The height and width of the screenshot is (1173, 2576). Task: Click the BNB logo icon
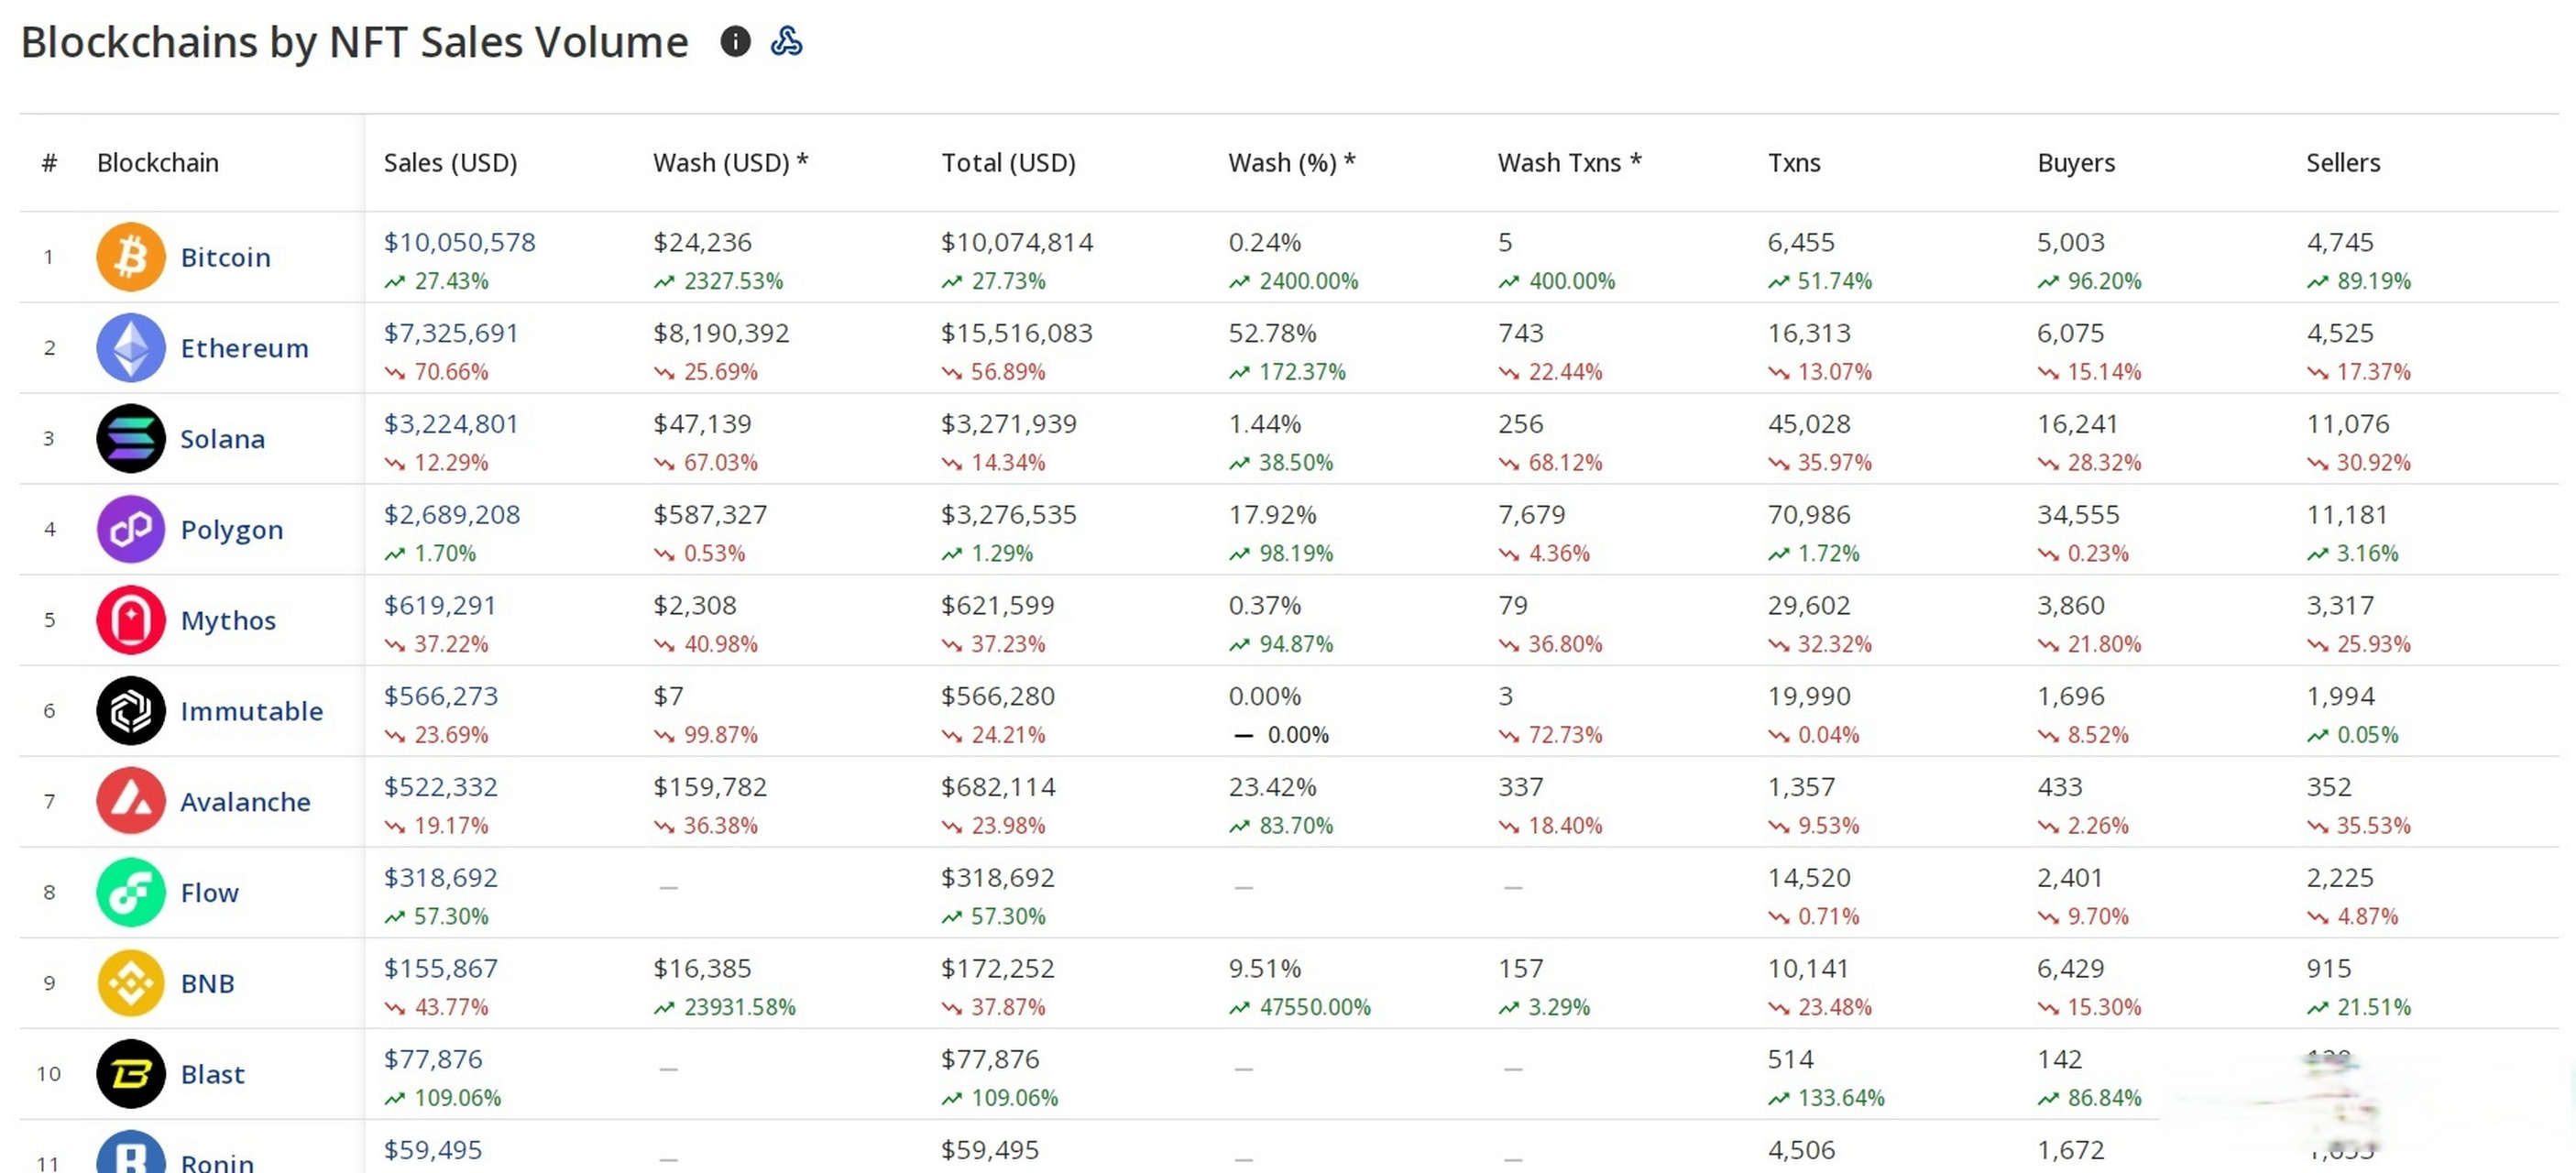coord(131,983)
